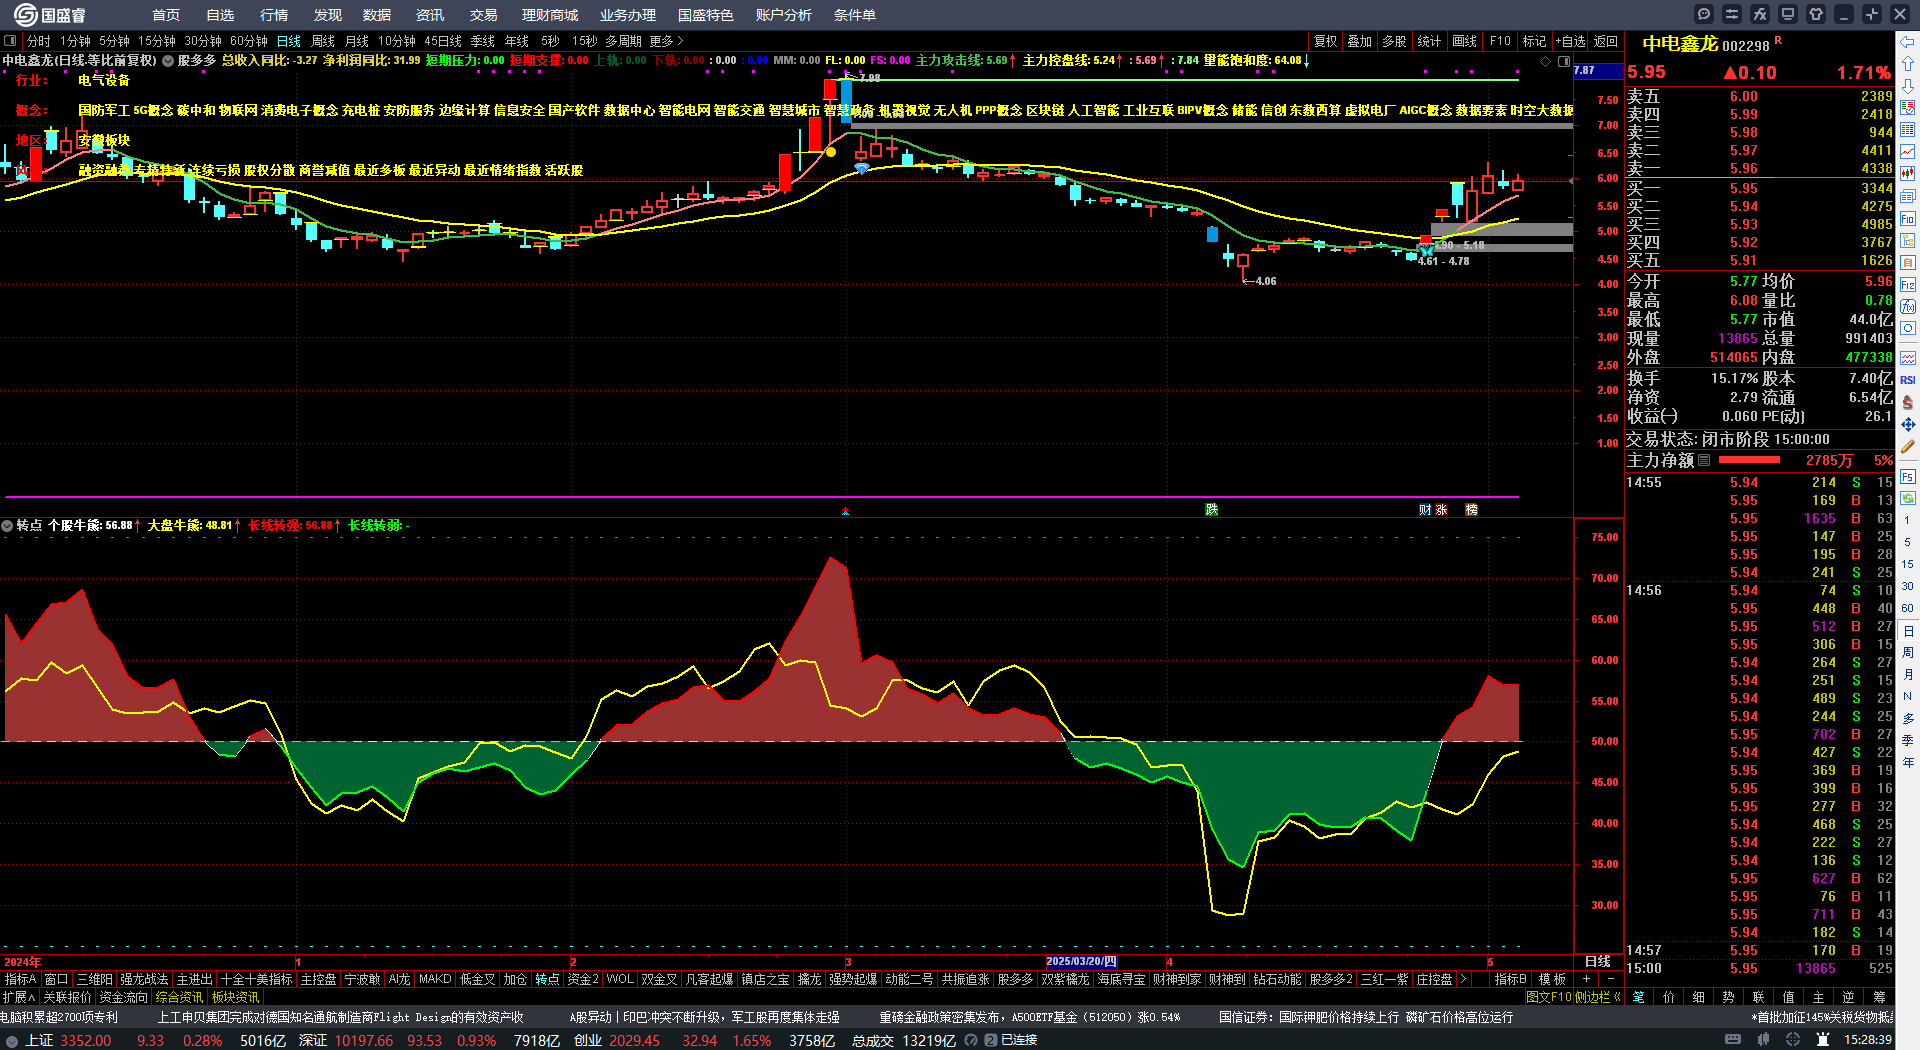Expand the 更多 periods dropdown
The height and width of the screenshot is (1050, 1920).
click(666, 41)
